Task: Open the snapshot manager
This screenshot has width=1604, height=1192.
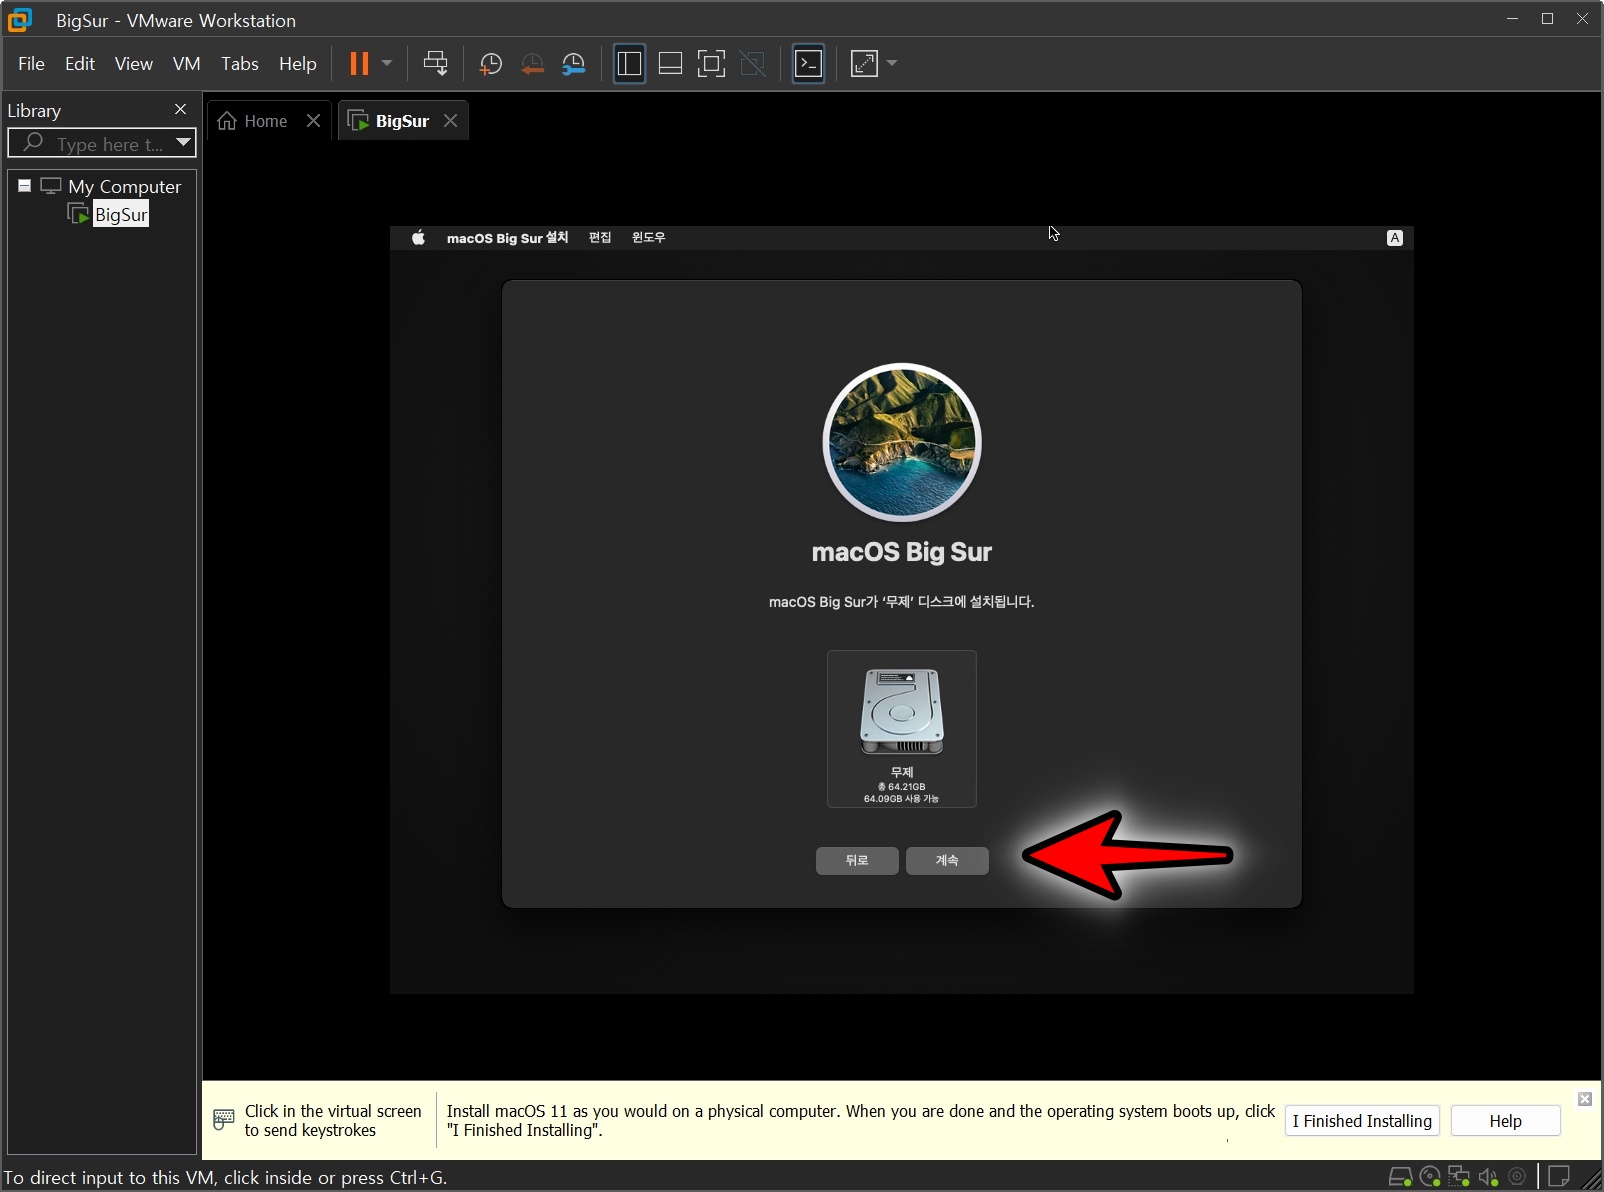Action: 574,64
